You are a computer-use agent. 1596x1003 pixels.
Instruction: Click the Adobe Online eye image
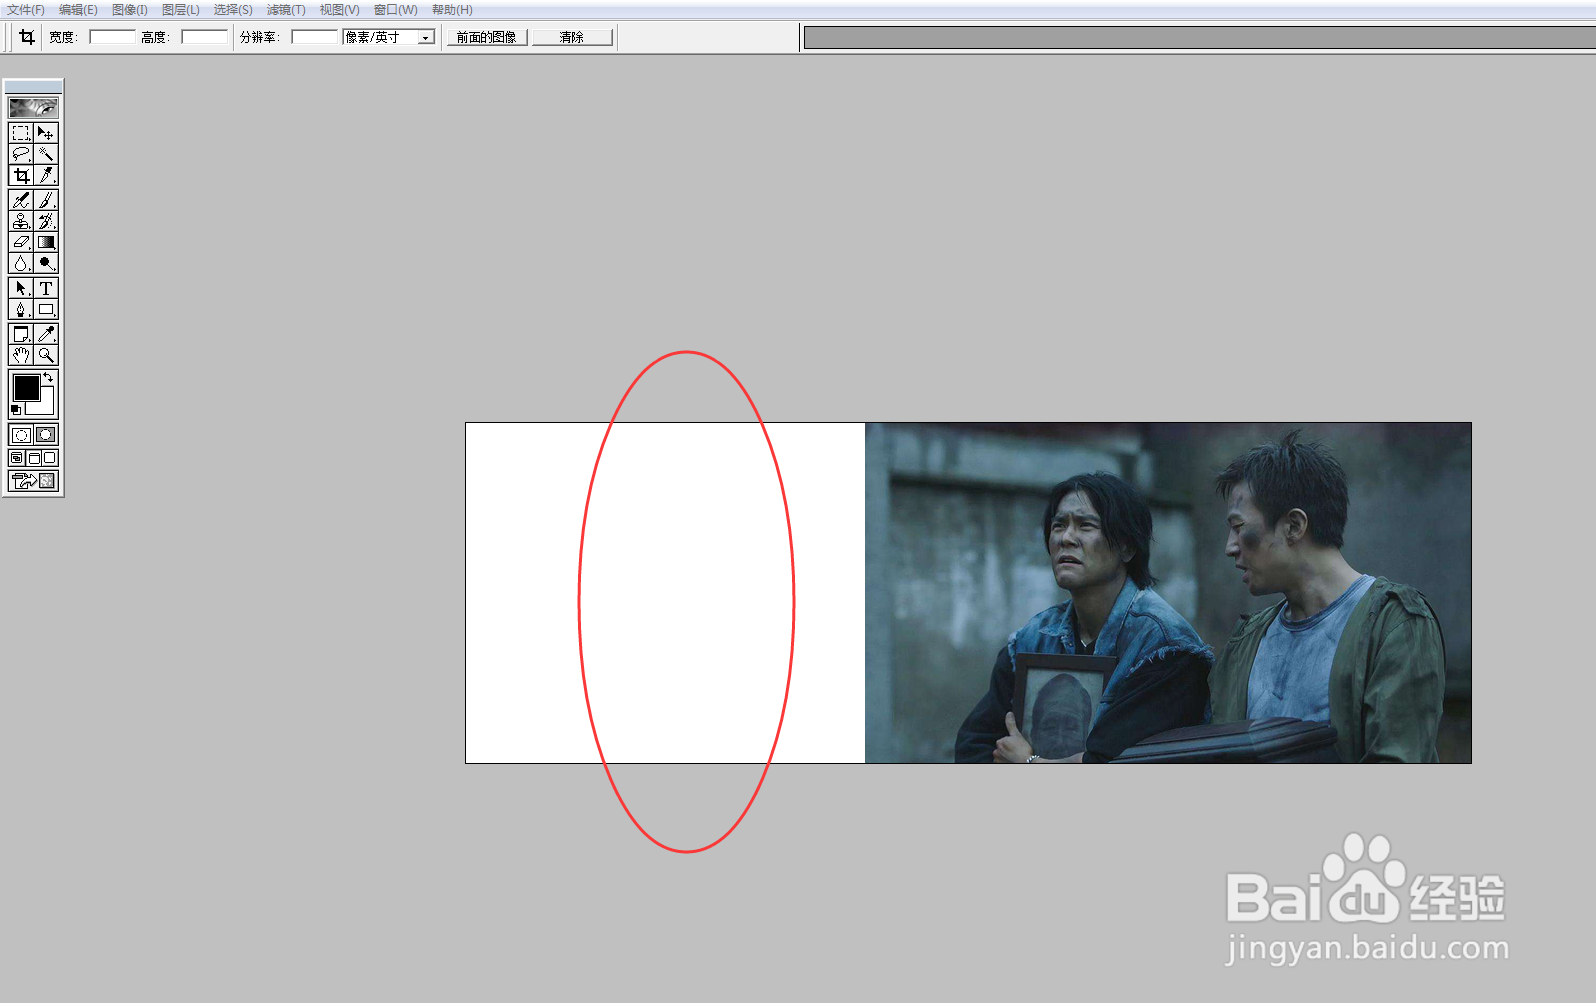(33, 107)
